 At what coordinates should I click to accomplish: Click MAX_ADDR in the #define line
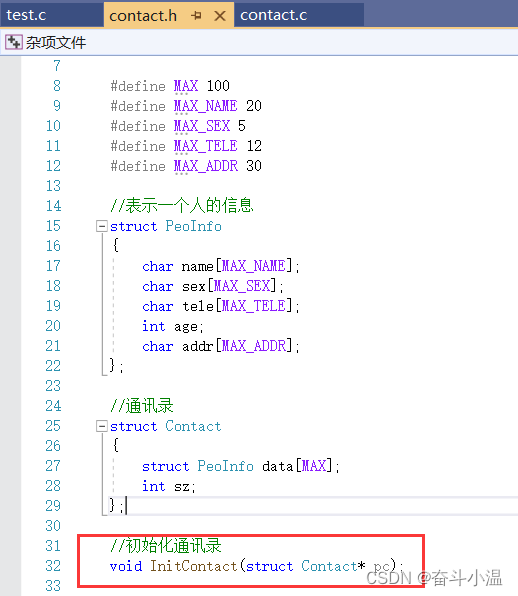click(x=206, y=166)
